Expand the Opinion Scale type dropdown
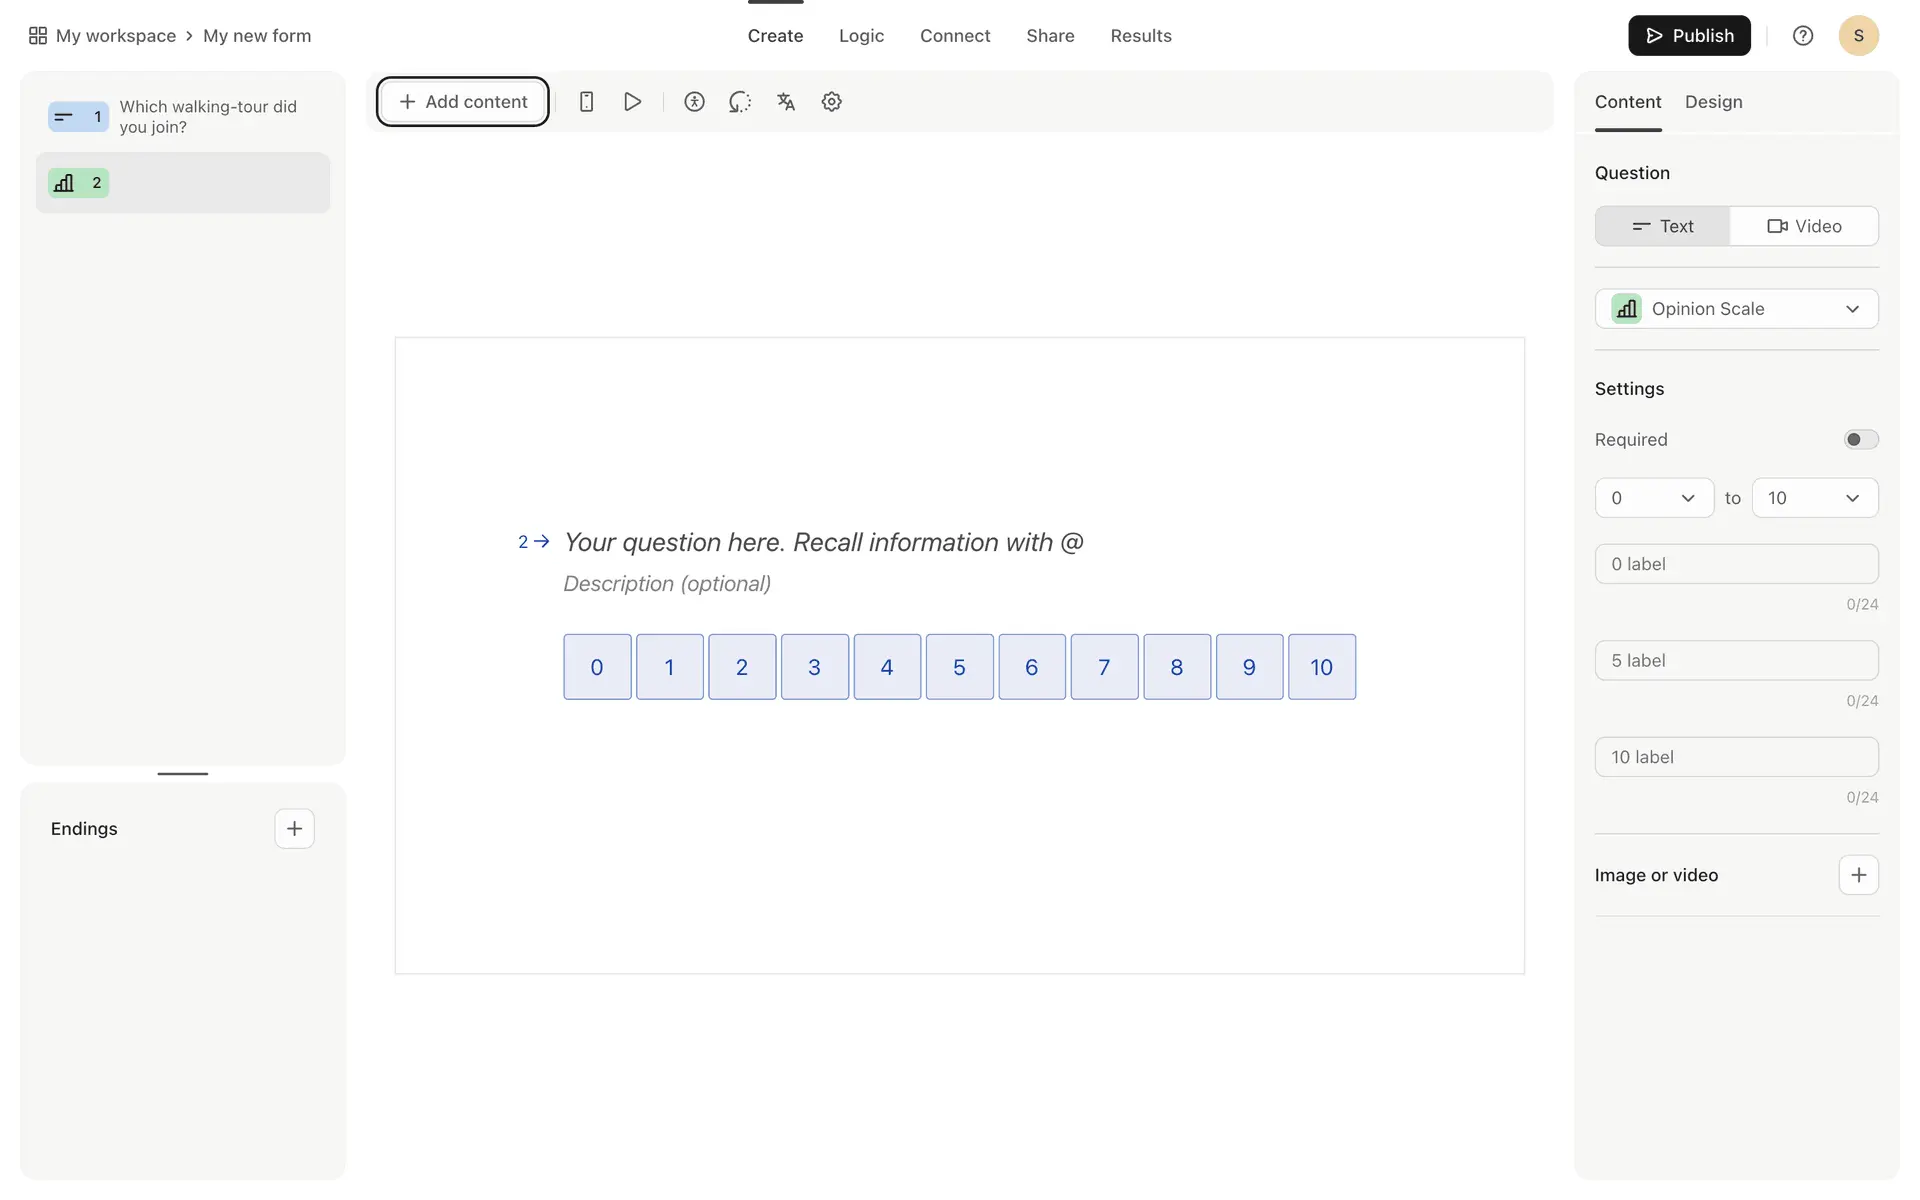The height and width of the screenshot is (1200, 1920). pos(1736,309)
